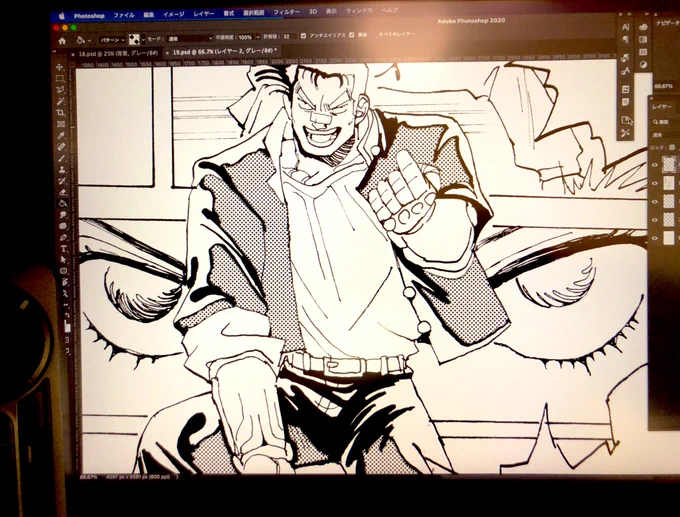Select the Zoom tool

[65, 294]
